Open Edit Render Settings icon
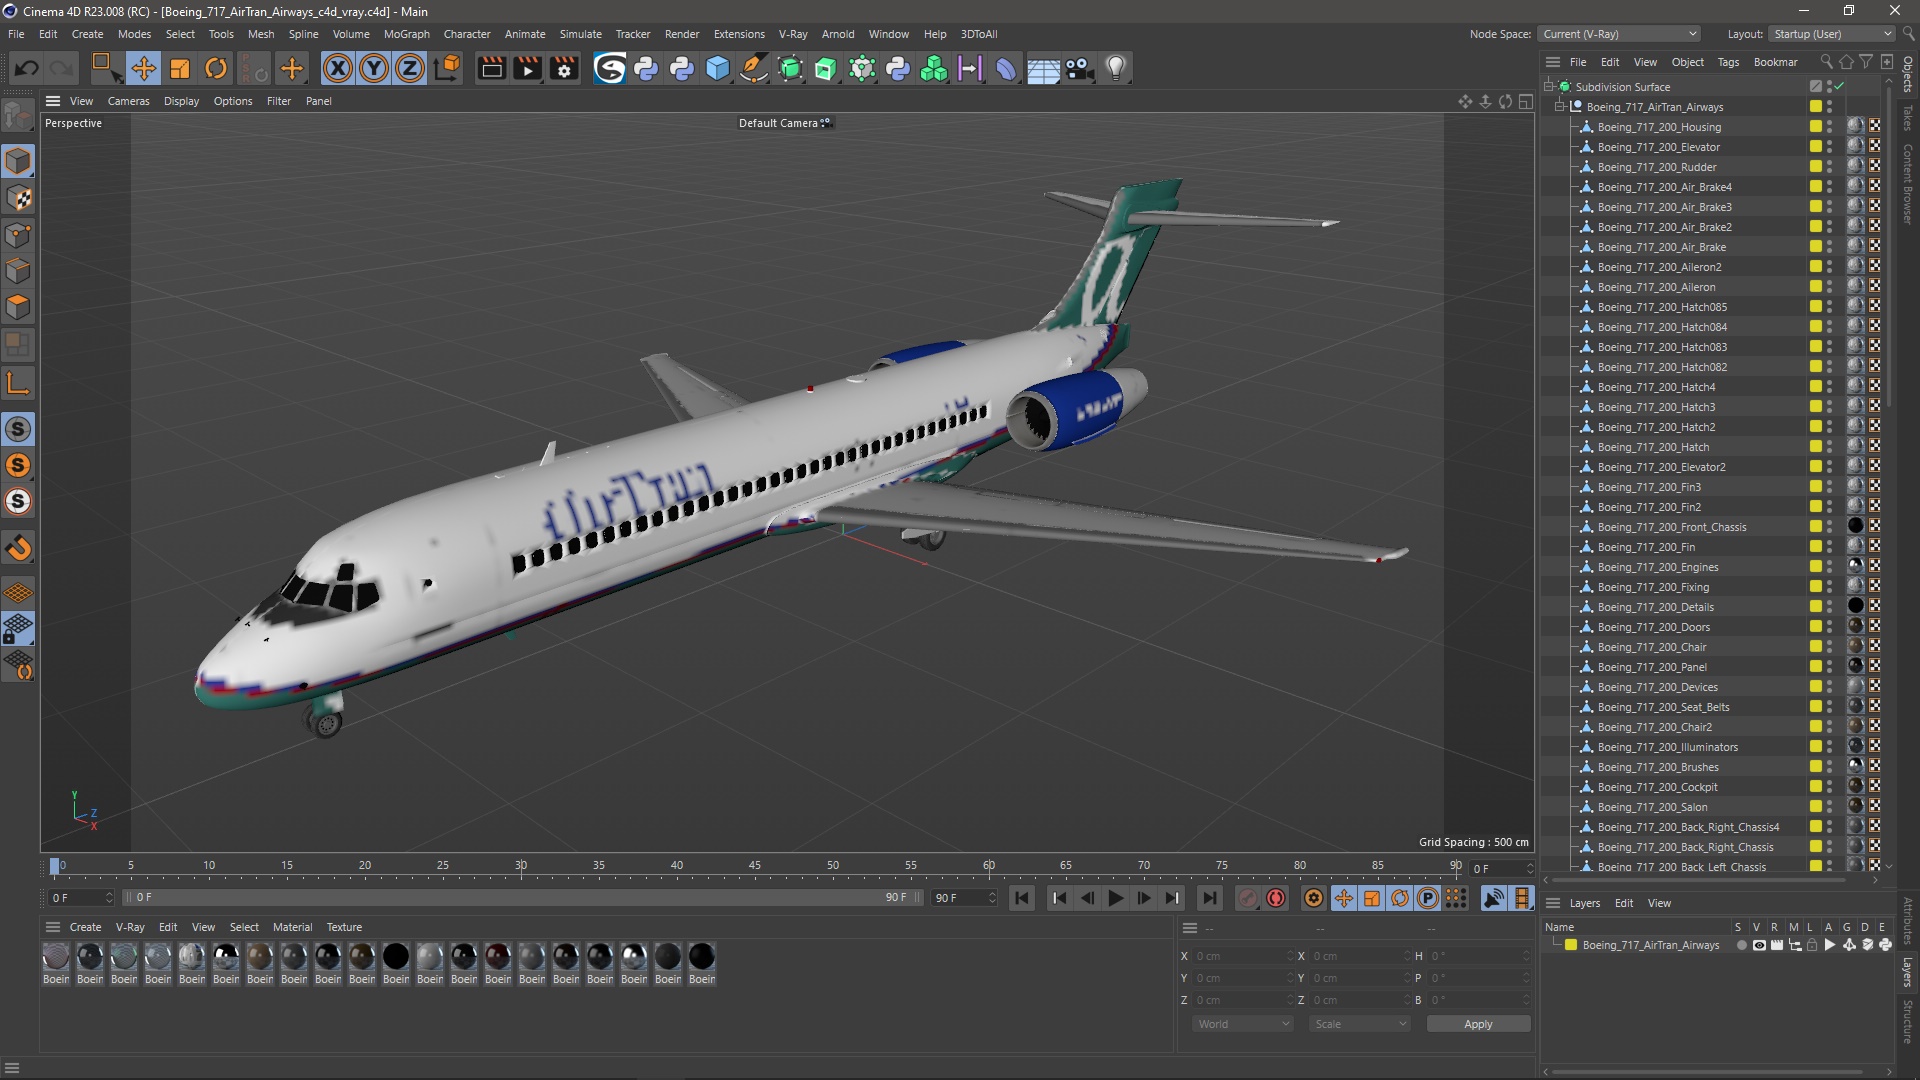Screen dimensions: 1920x1080 pyautogui.click(x=565, y=68)
